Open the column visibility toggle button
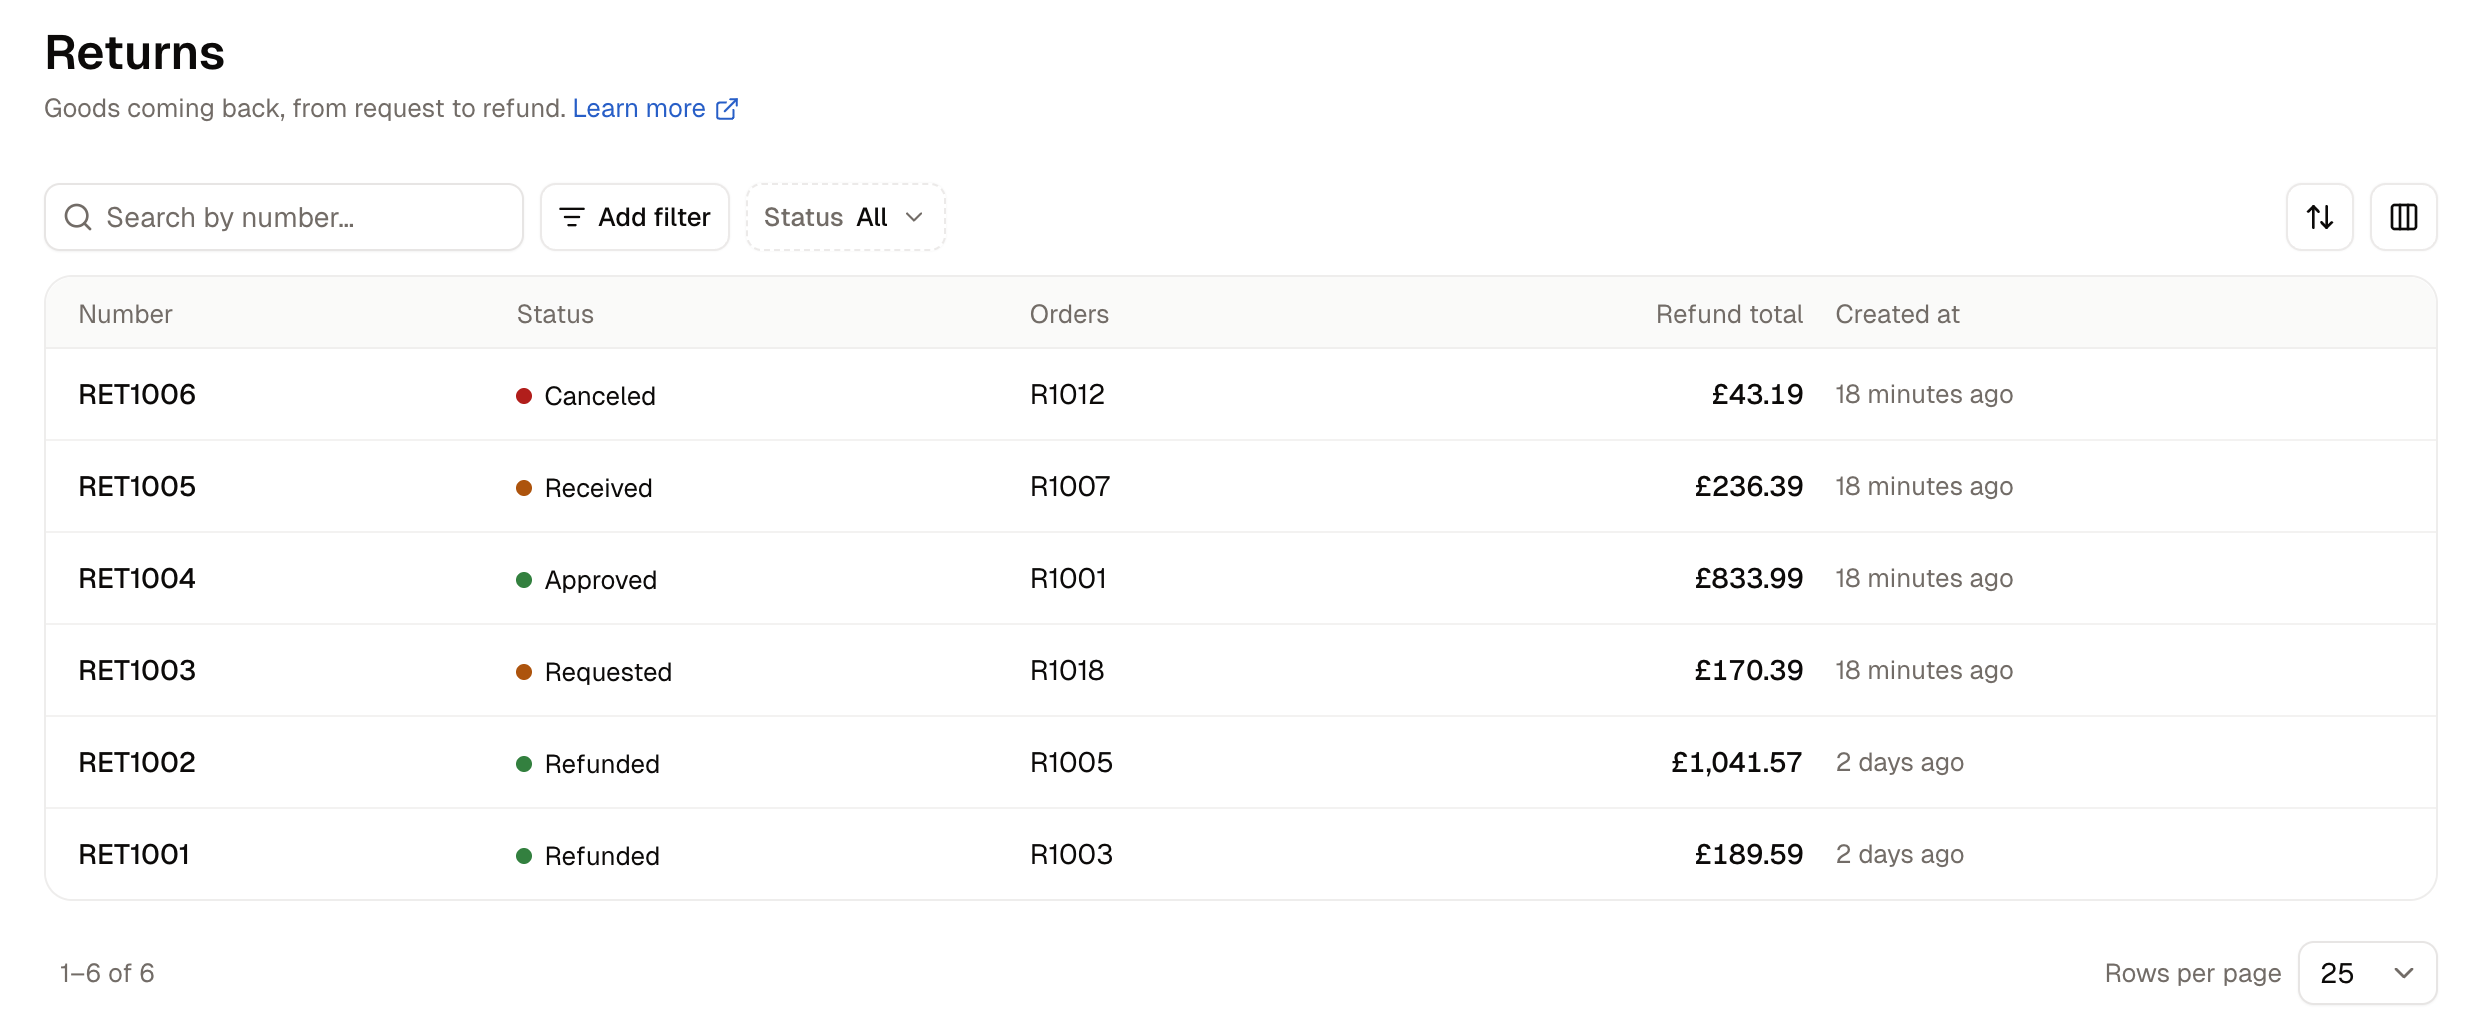 pos(2403,217)
